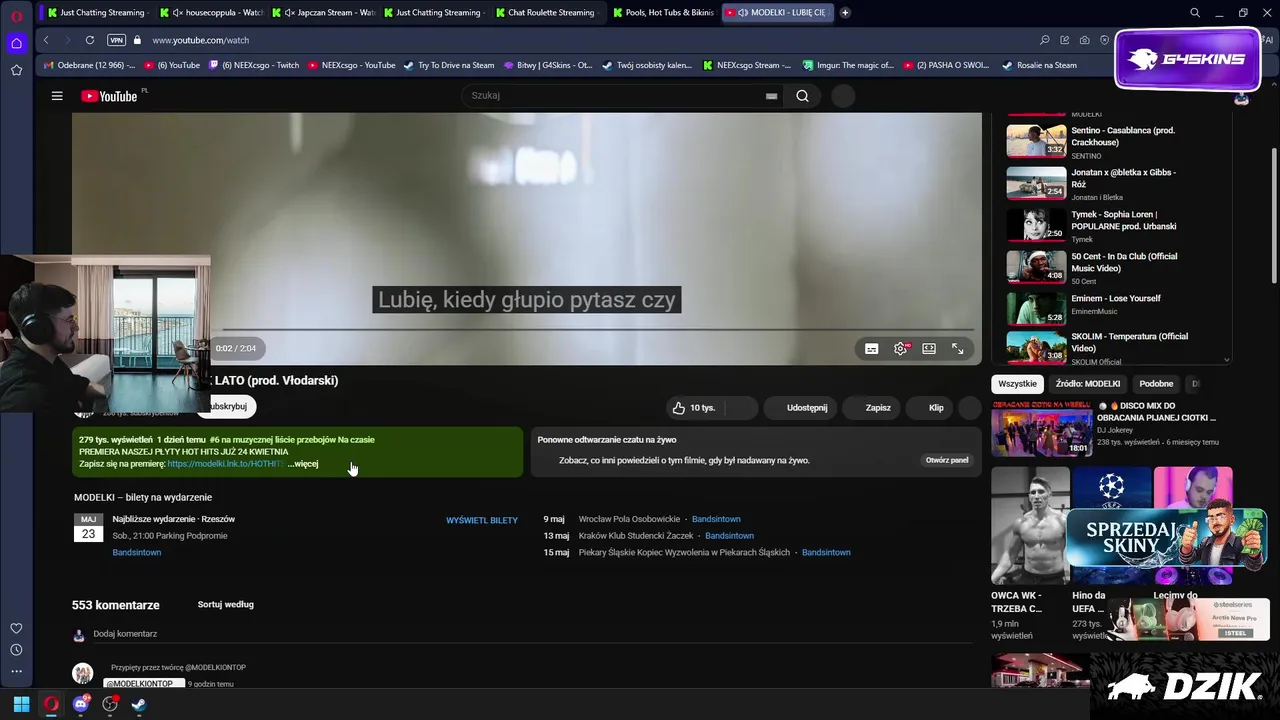Open Steam from the taskbar
This screenshot has height=720, width=1280.
pos(139,704)
